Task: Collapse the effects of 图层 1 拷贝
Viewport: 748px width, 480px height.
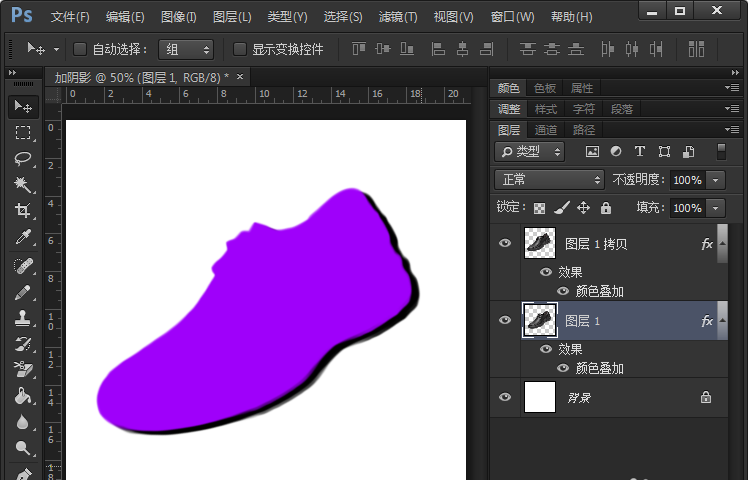Action: [x=722, y=243]
